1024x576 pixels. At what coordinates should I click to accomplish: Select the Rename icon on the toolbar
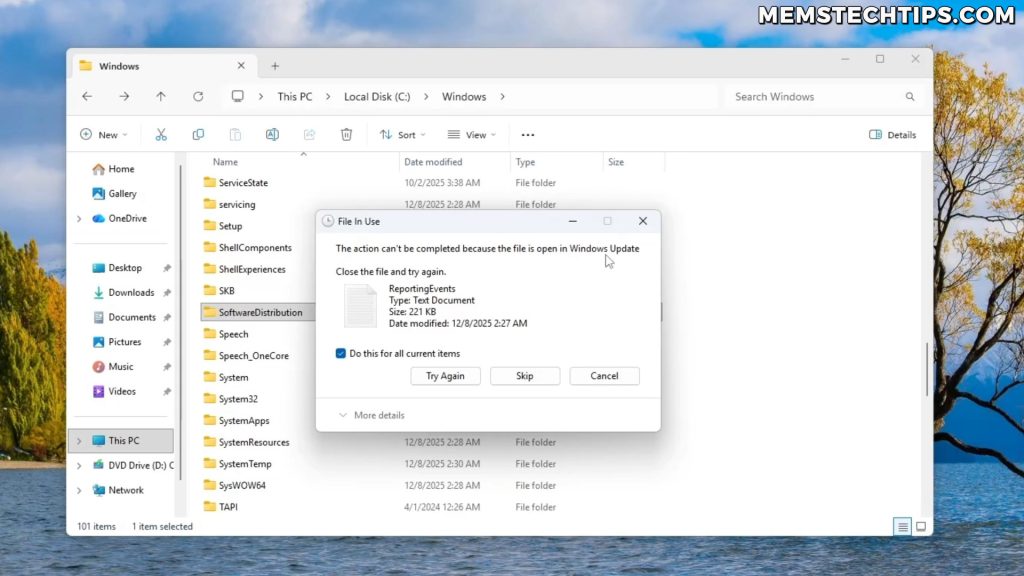[x=272, y=134]
